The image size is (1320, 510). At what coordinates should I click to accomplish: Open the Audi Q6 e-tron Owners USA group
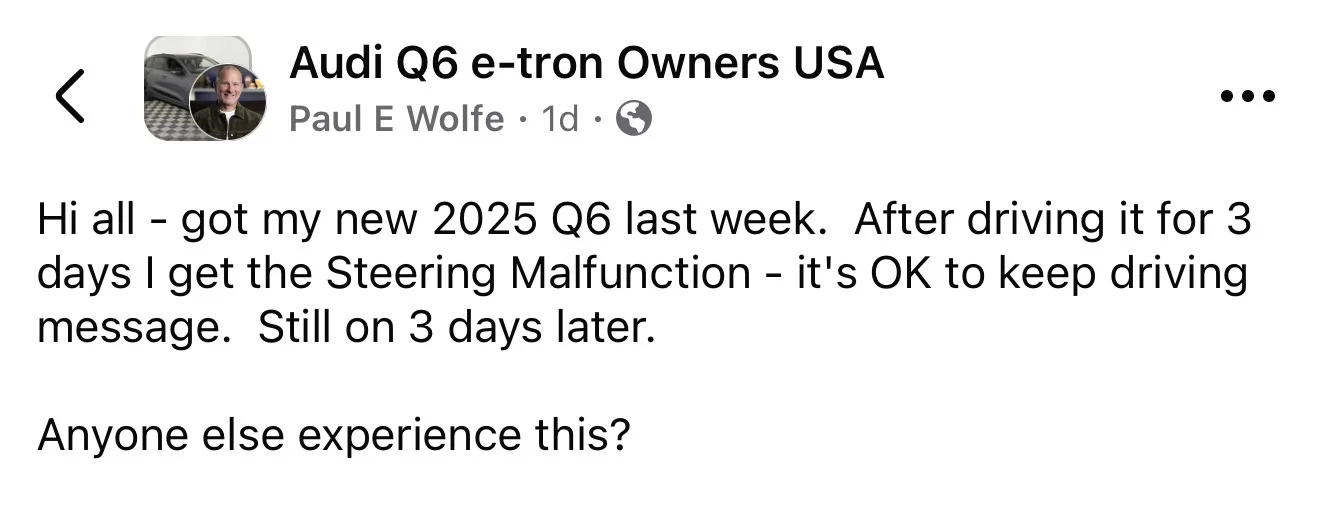tap(586, 64)
